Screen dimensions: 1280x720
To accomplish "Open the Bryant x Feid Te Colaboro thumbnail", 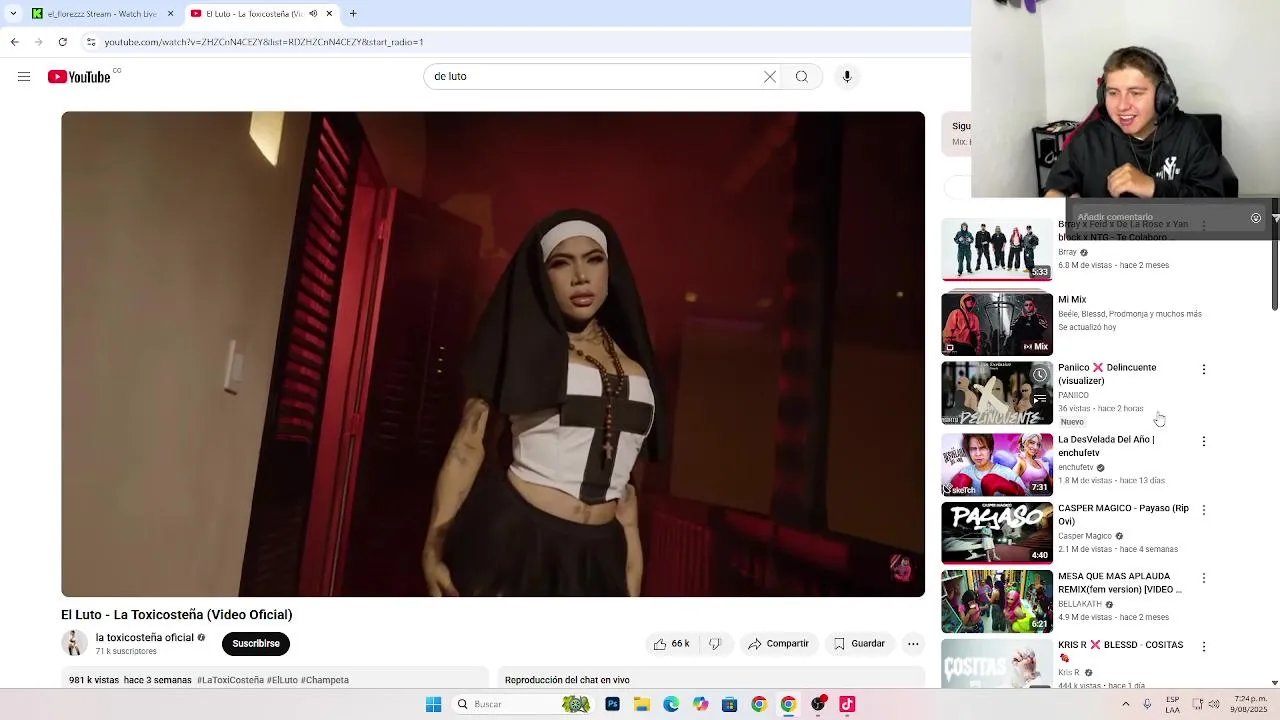I will click(997, 250).
